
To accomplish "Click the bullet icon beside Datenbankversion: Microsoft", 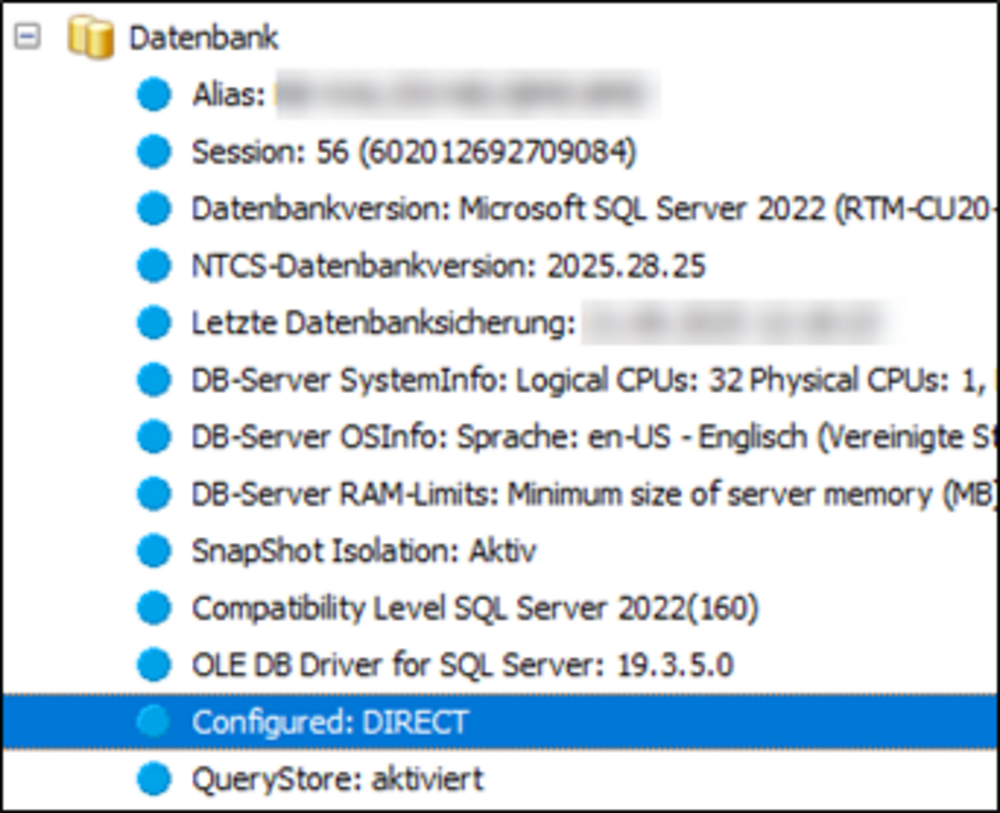I will (x=153, y=209).
